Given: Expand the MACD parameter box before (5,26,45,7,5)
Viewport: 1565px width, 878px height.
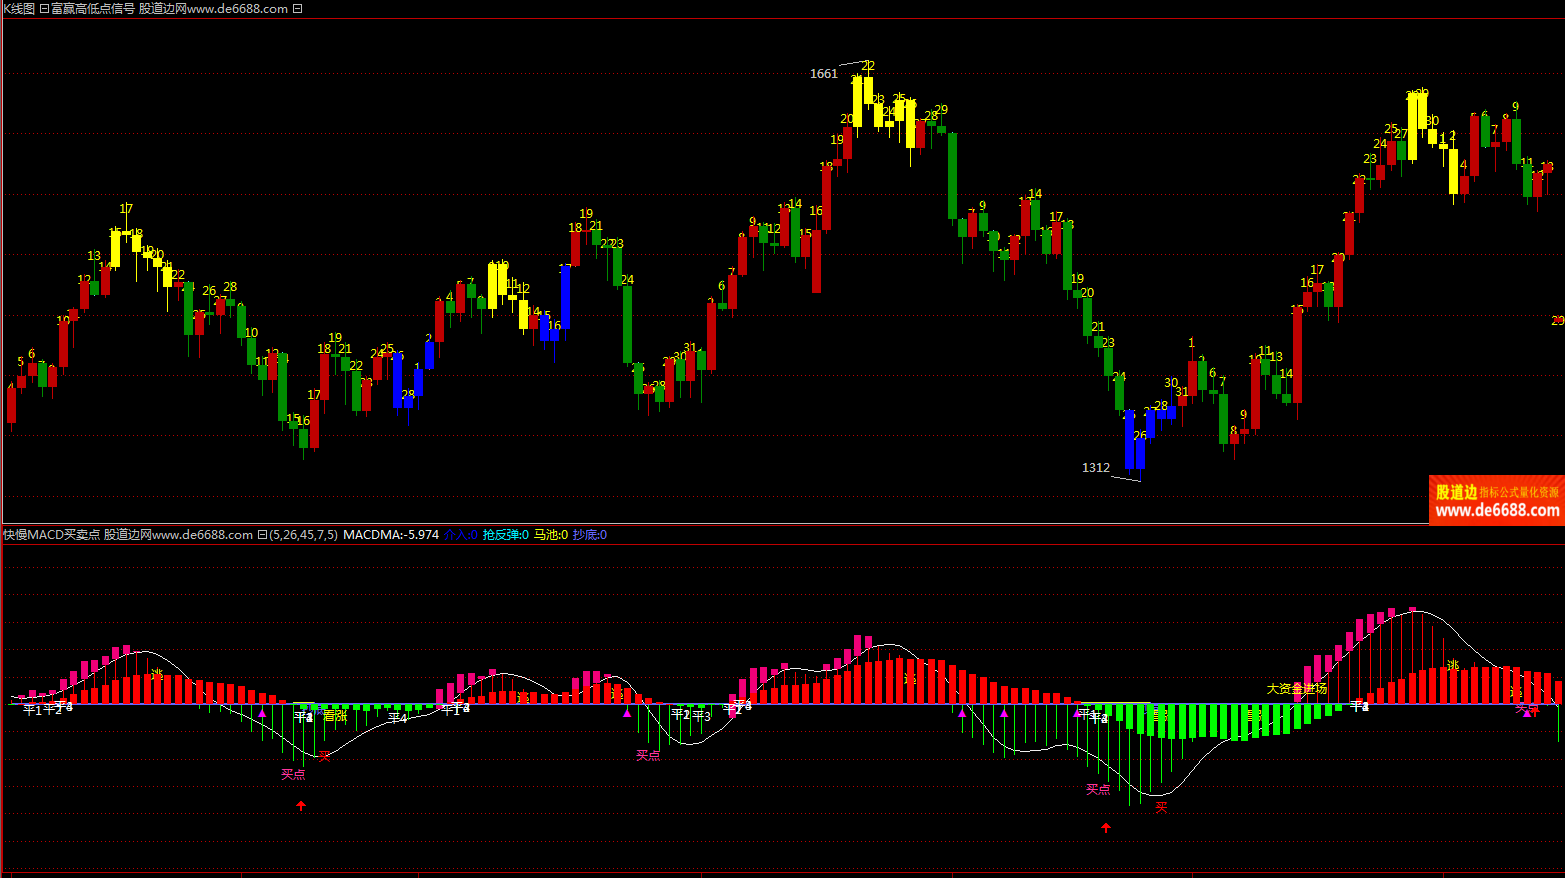Looking at the screenshot, I should tap(262, 535).
